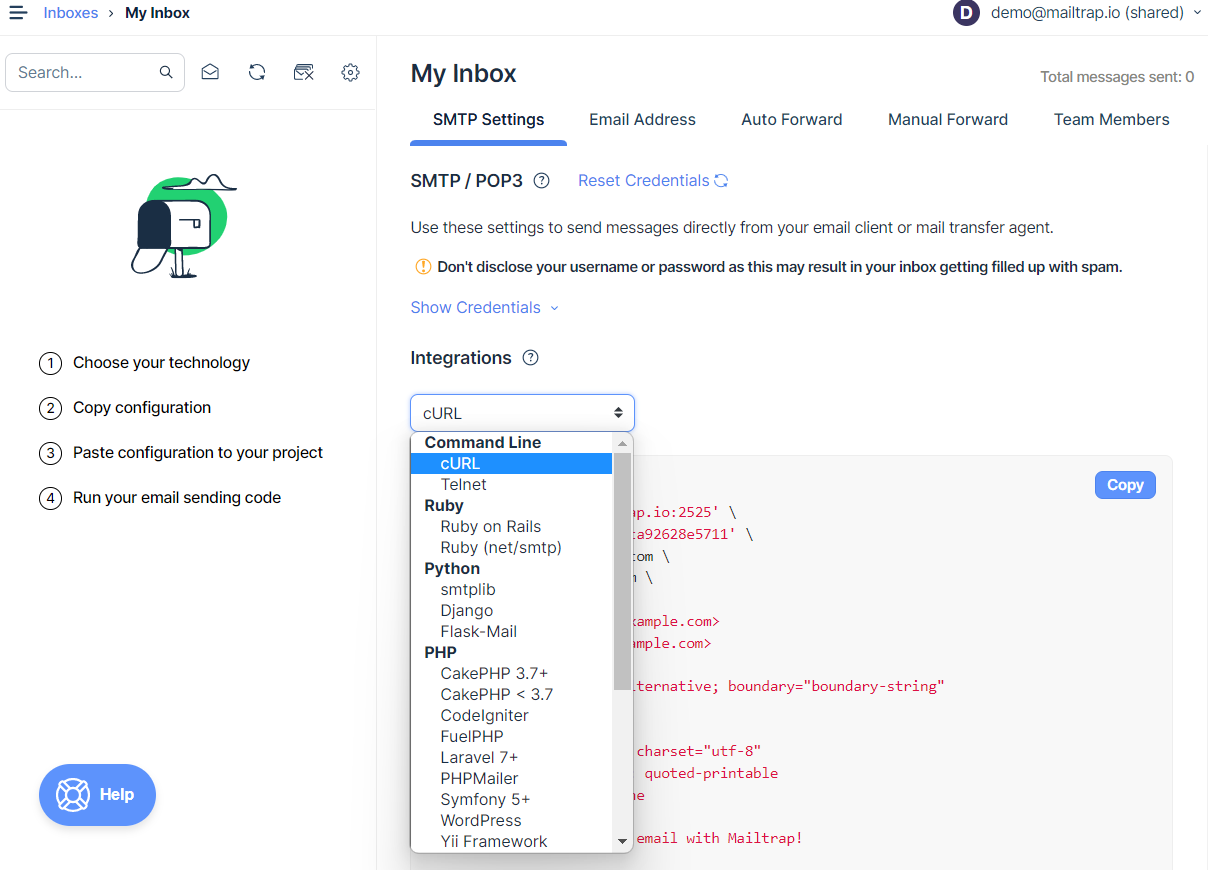Open the Manual Forward tab
This screenshot has height=870, width=1208.
pyautogui.click(x=948, y=120)
